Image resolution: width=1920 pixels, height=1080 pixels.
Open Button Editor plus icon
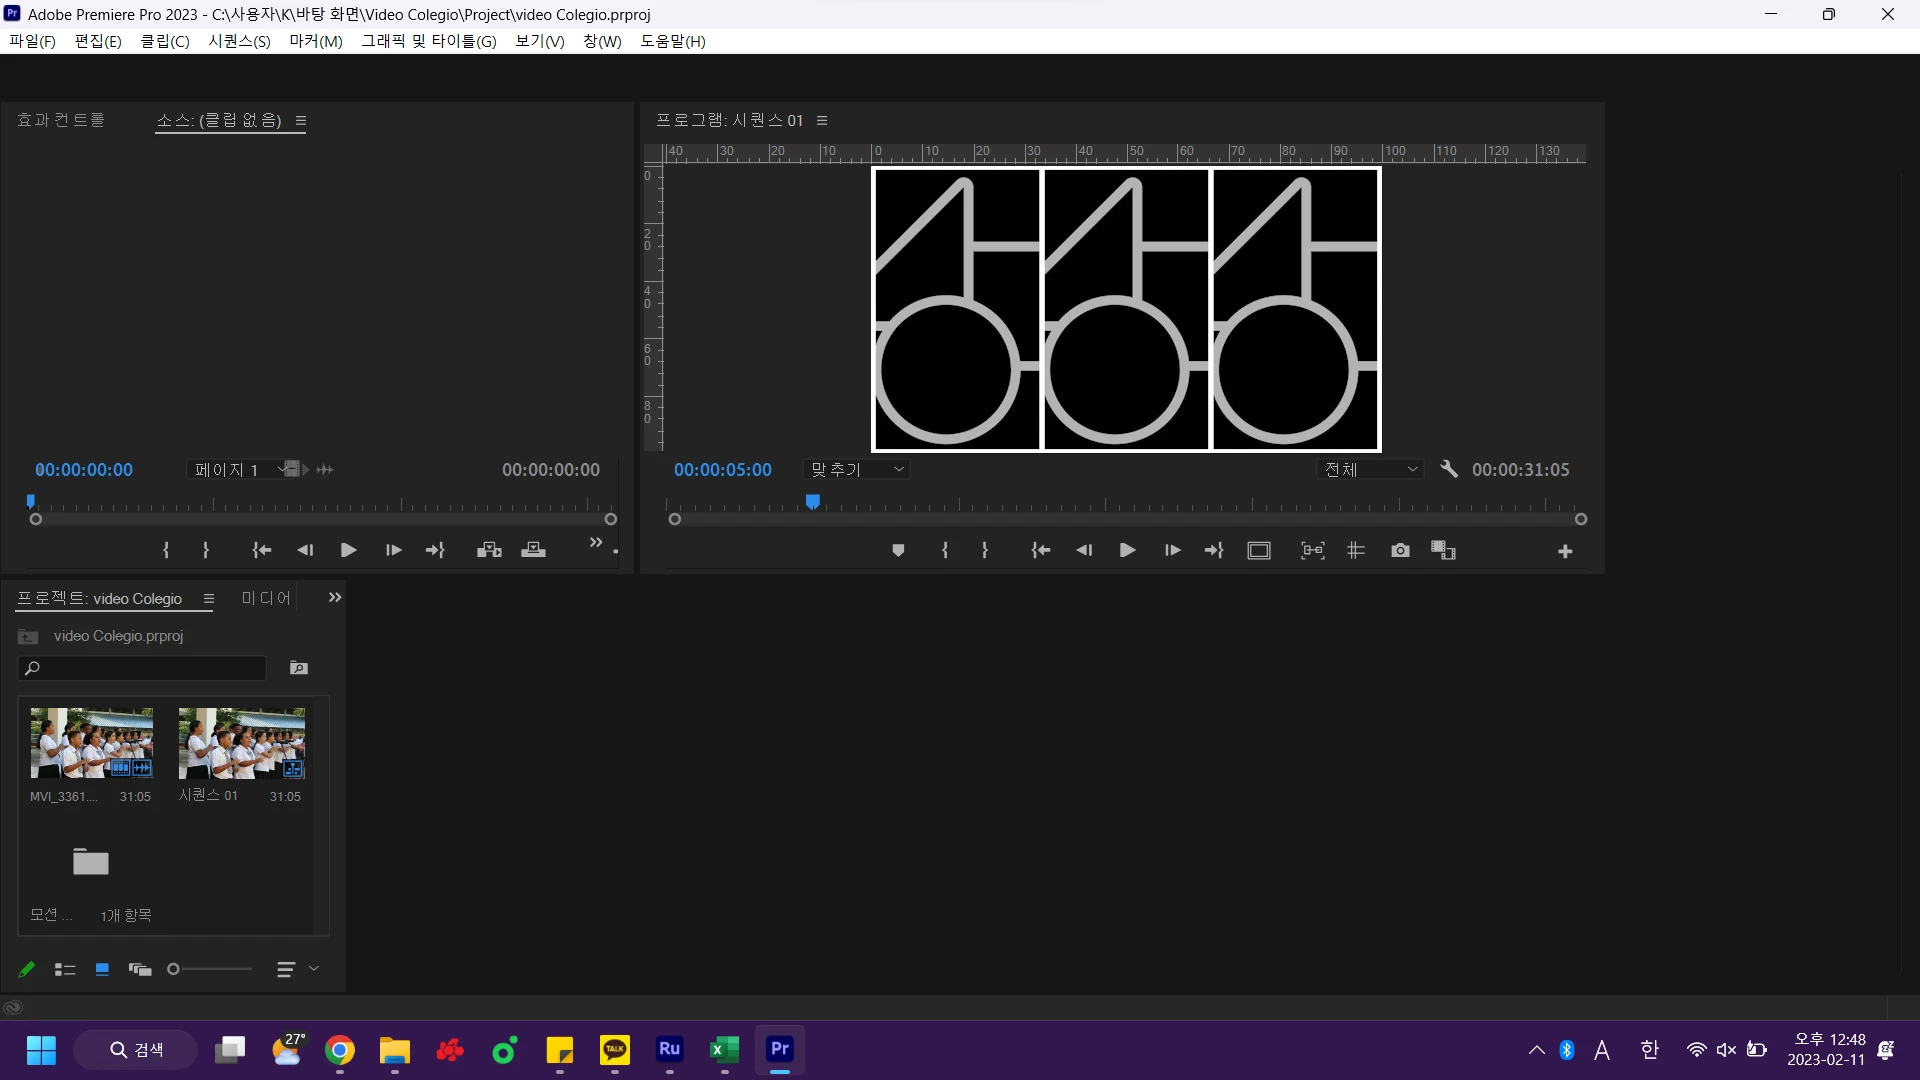coord(1565,551)
